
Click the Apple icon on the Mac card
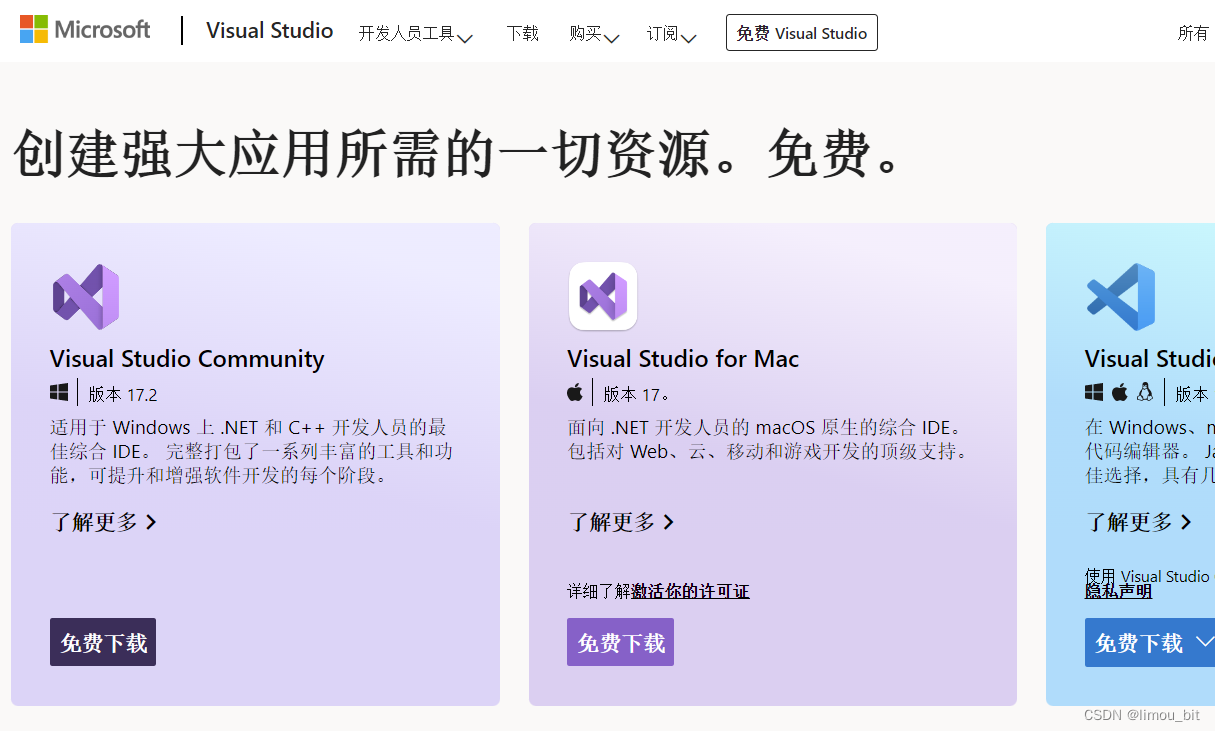[x=576, y=392]
